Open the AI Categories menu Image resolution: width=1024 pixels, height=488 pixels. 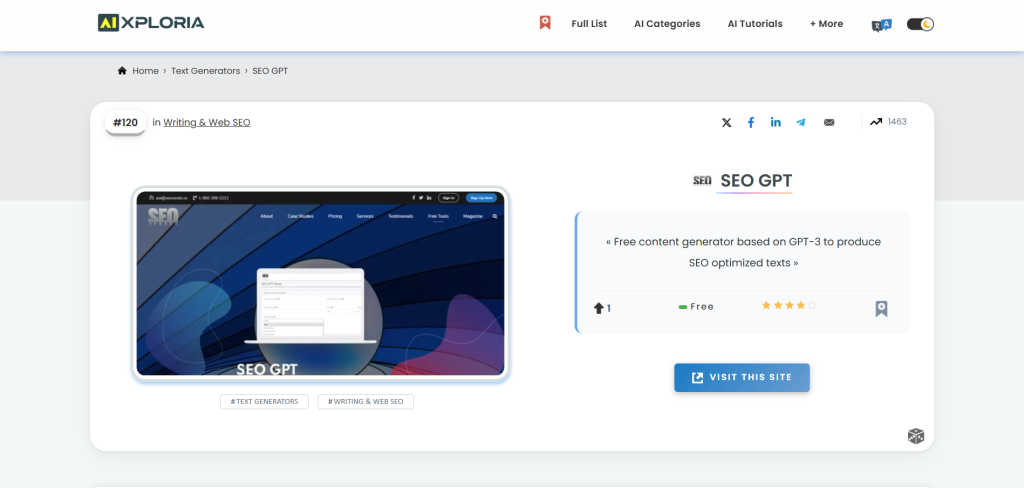click(x=667, y=24)
